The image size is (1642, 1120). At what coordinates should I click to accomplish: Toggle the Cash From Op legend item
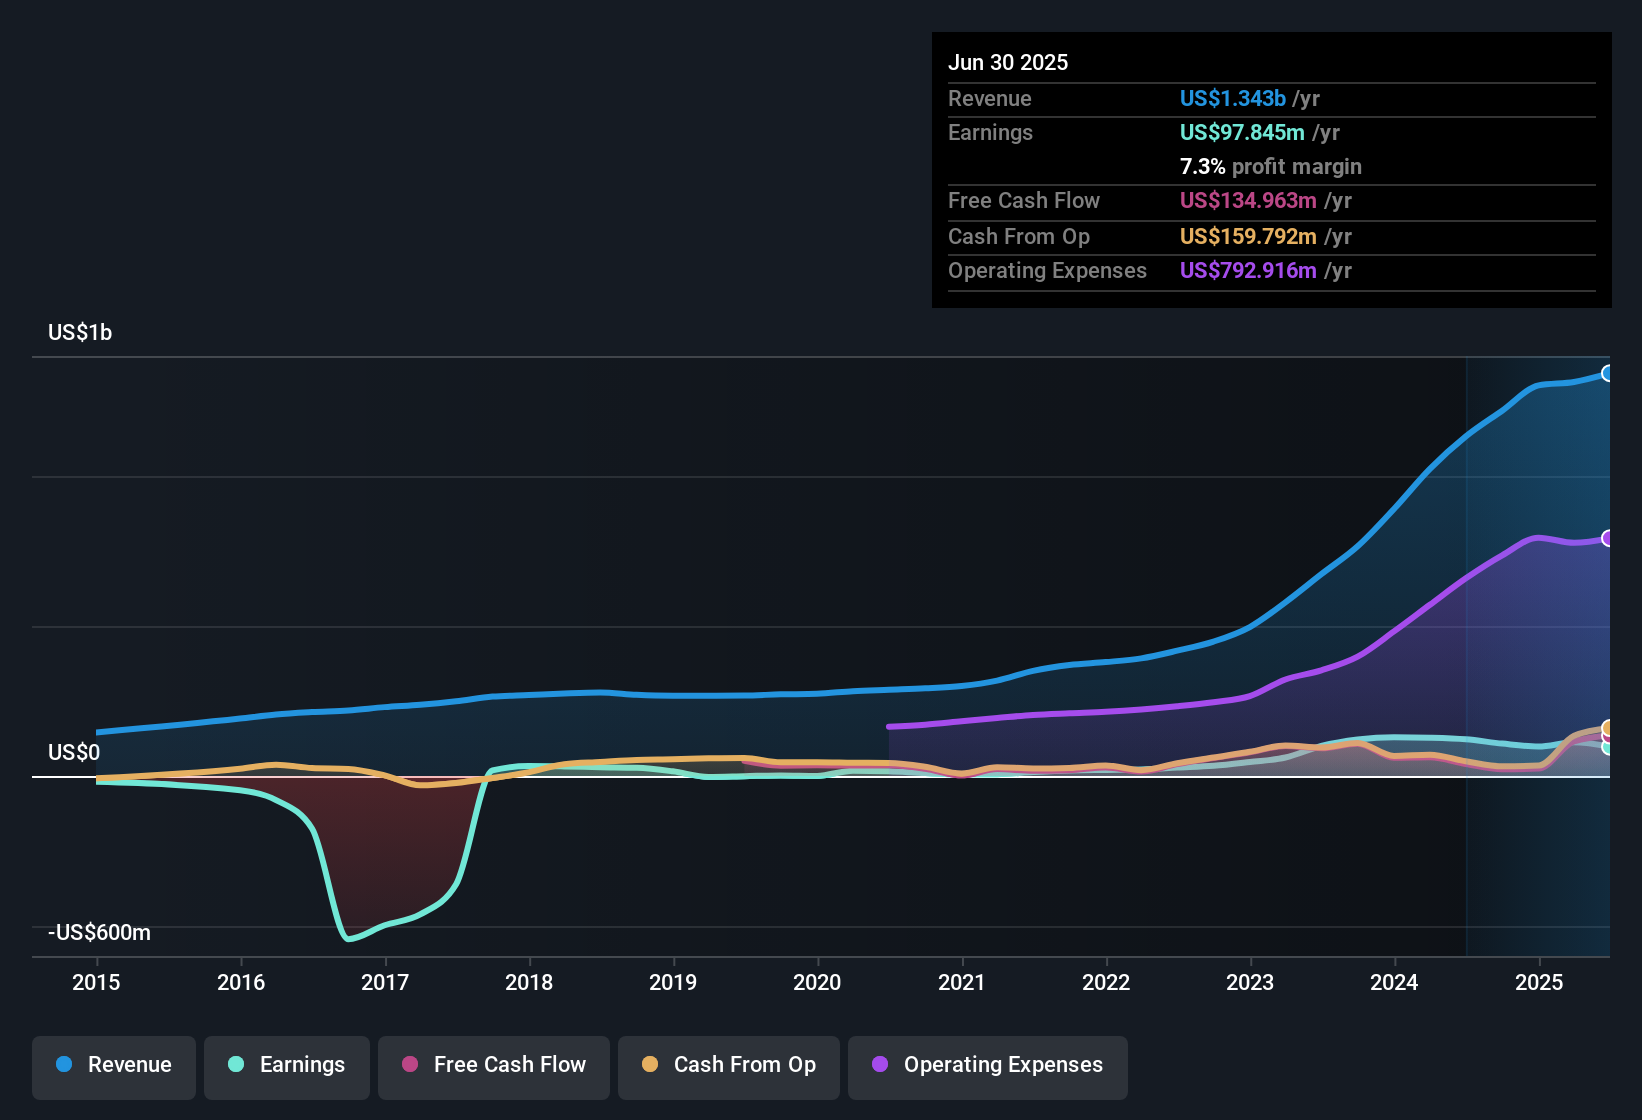click(729, 1067)
